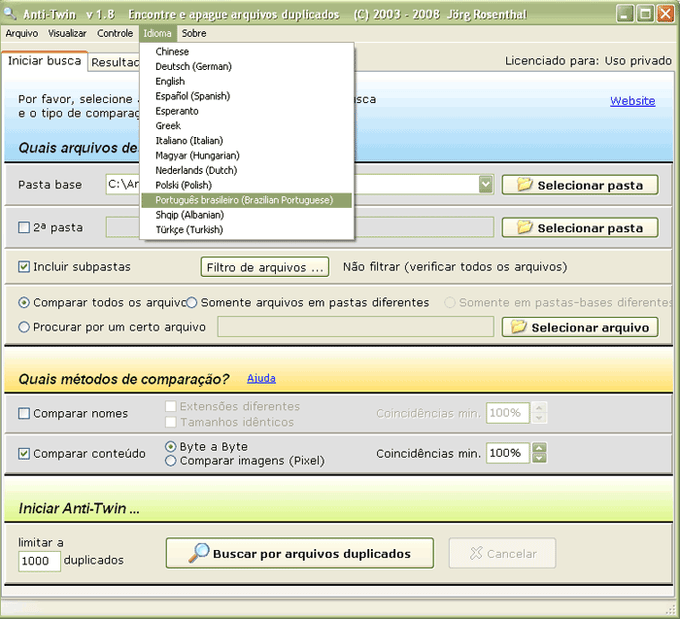Choose Polski (Polish) language
Screen dimensions: 680x619
point(246,185)
